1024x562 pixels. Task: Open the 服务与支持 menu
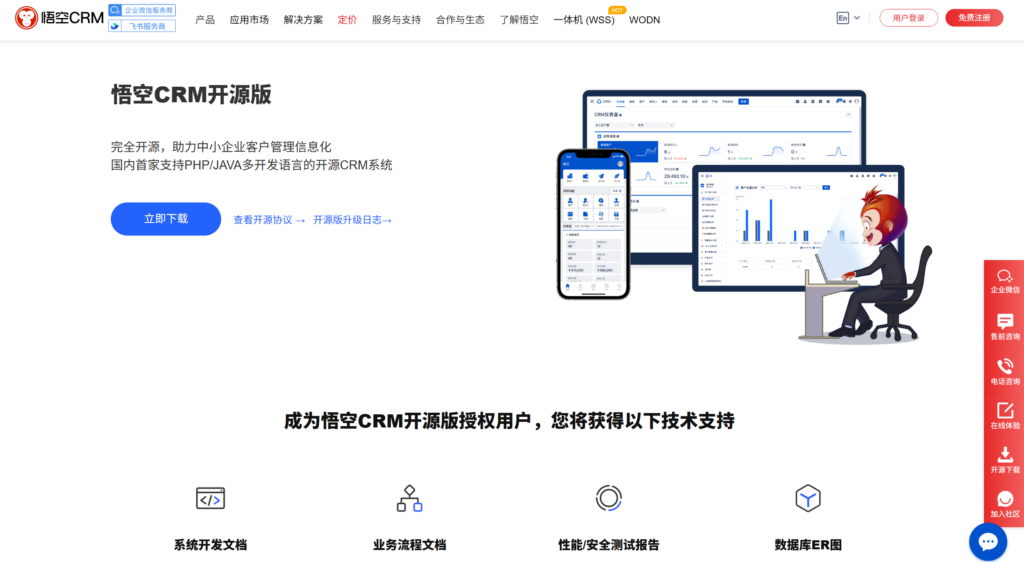click(396, 20)
